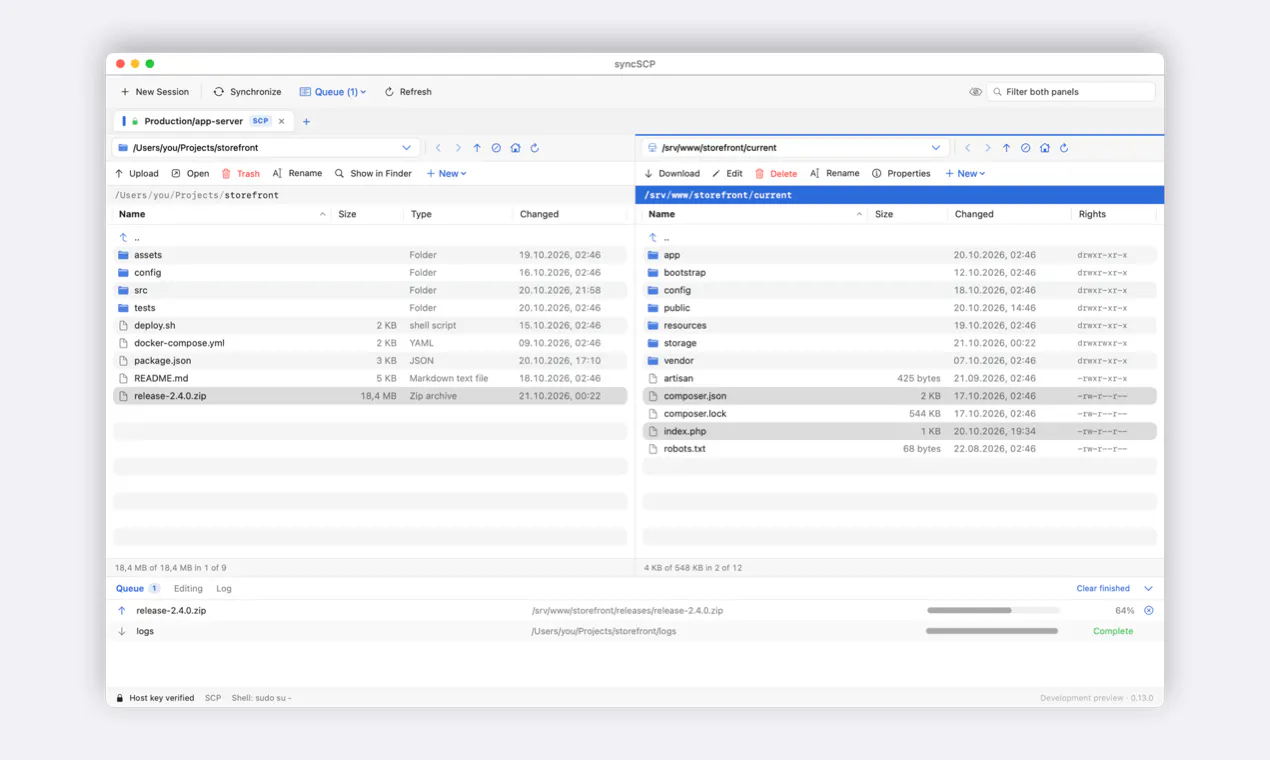Navigate up one level in the remote panel
This screenshot has height=760, width=1270.
[1006, 148]
